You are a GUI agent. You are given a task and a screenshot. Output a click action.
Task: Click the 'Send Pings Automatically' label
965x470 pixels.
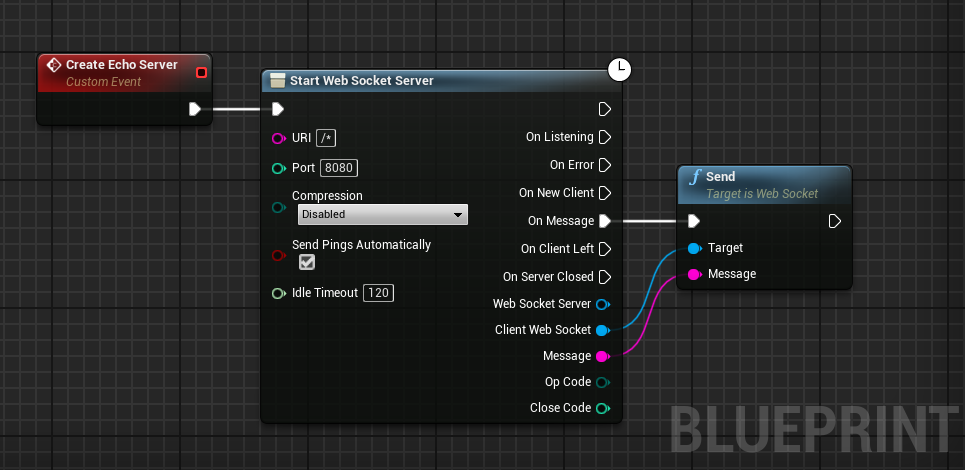click(x=361, y=244)
